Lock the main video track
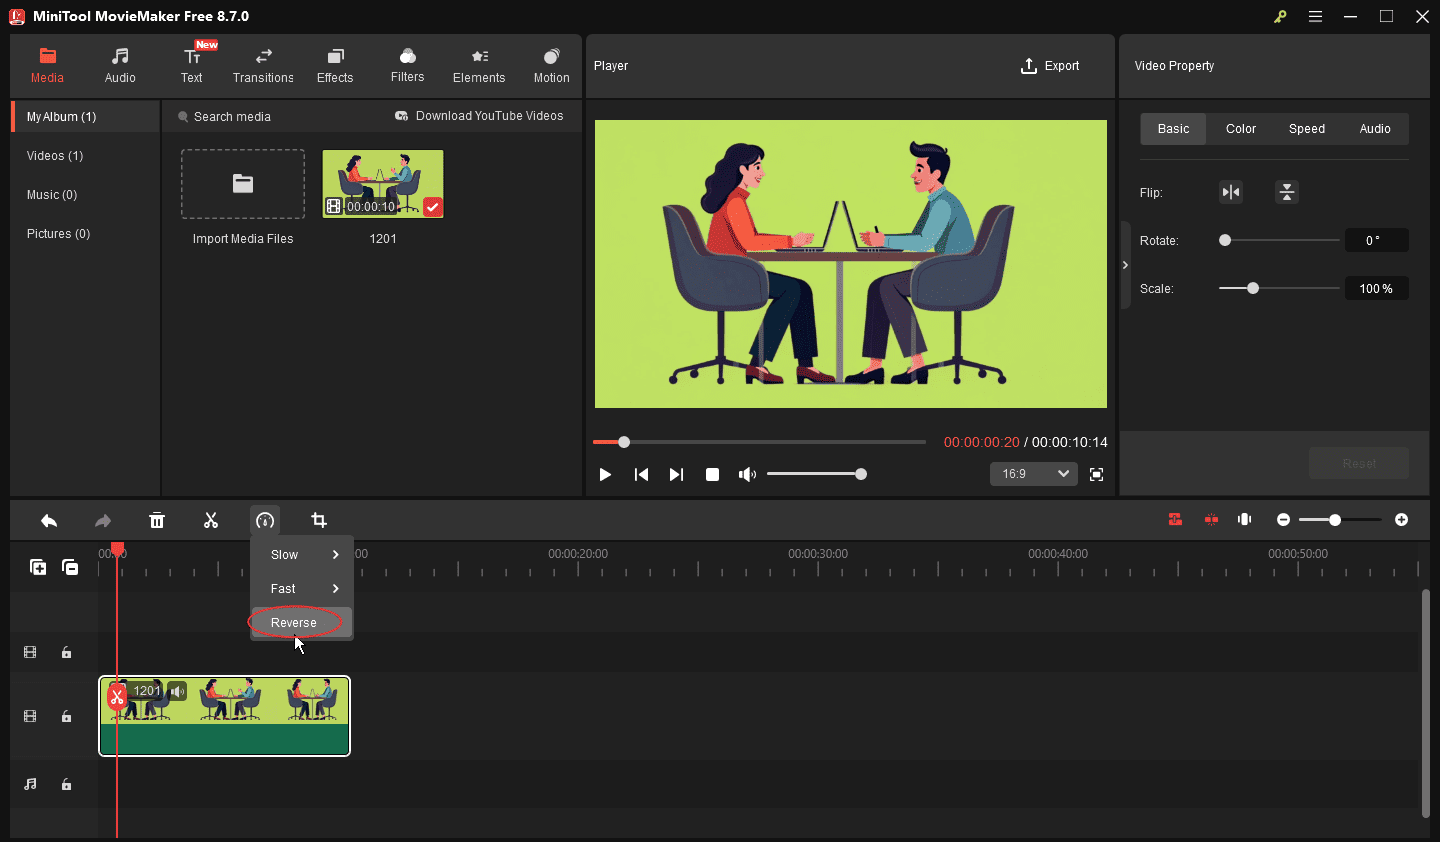The width and height of the screenshot is (1440, 842). [x=66, y=717]
